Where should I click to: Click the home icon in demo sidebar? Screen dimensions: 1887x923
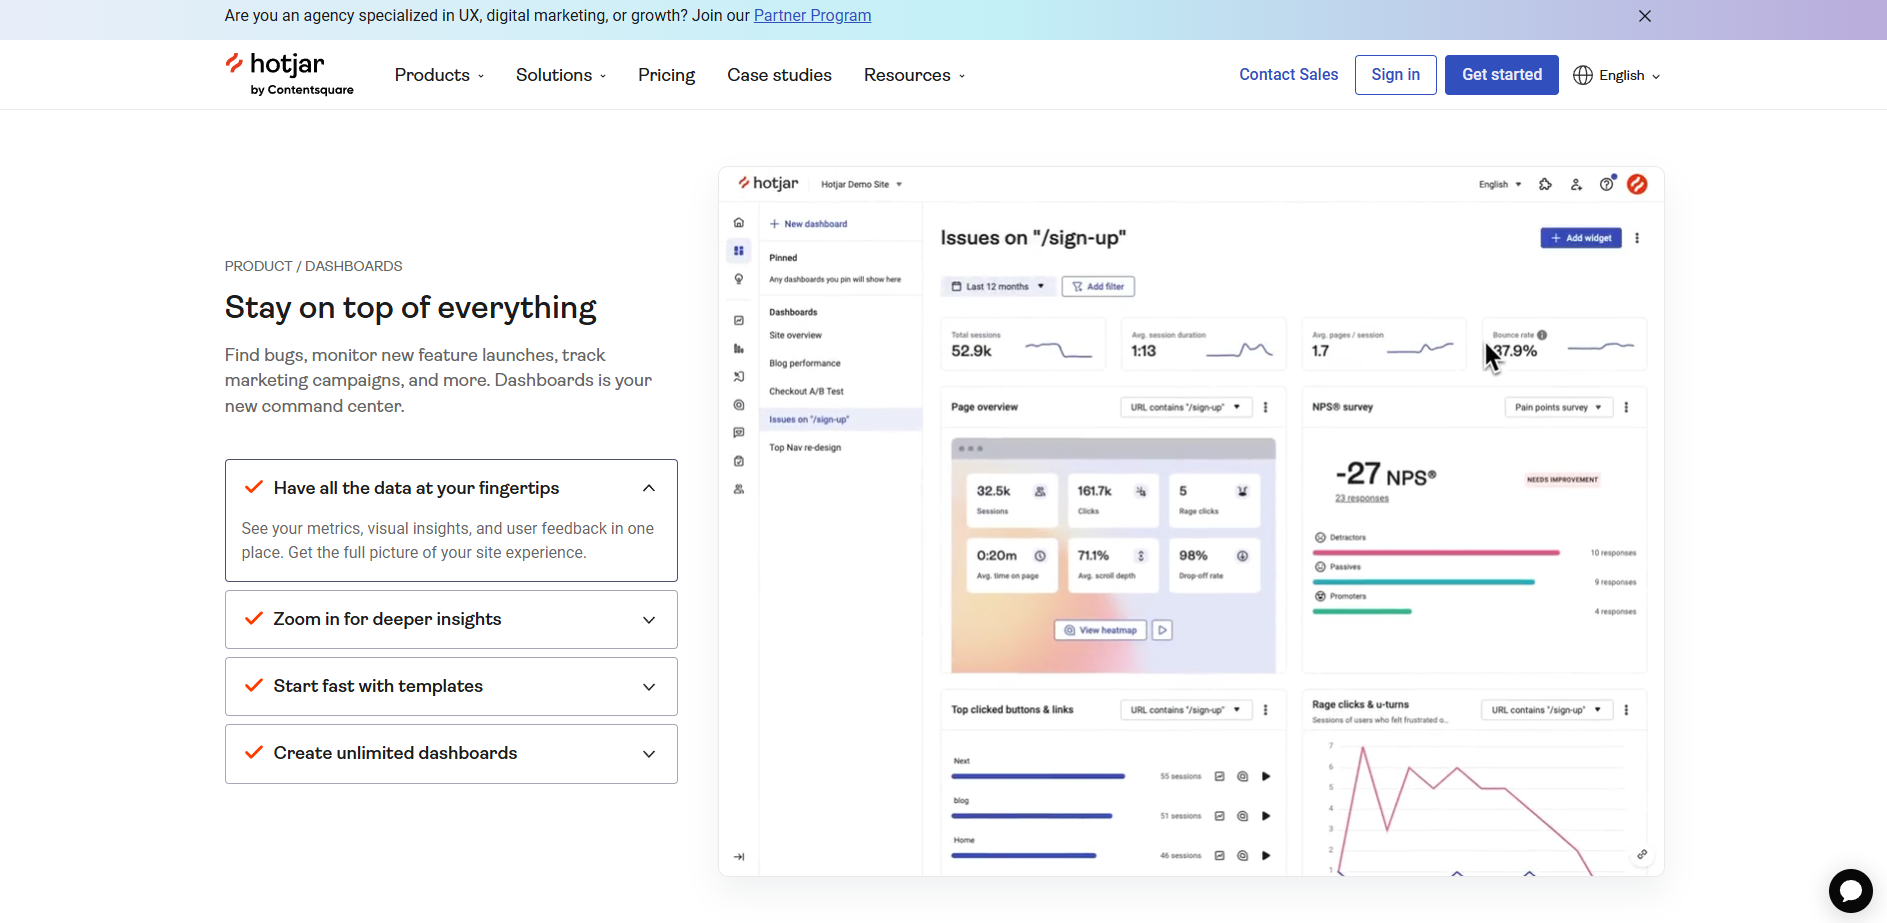click(739, 222)
